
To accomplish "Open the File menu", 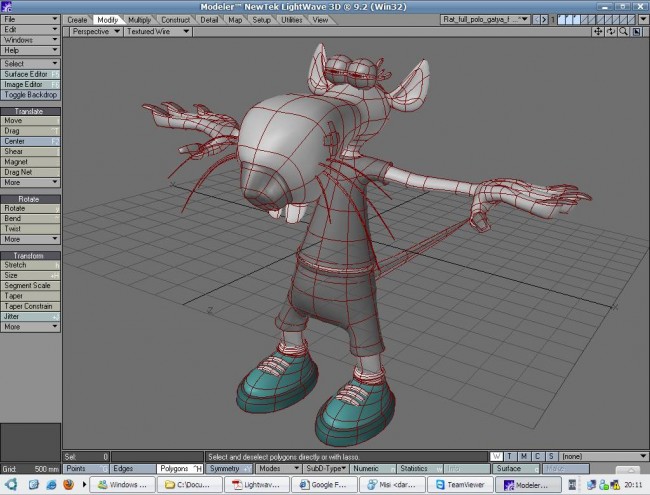I will pos(30,18).
